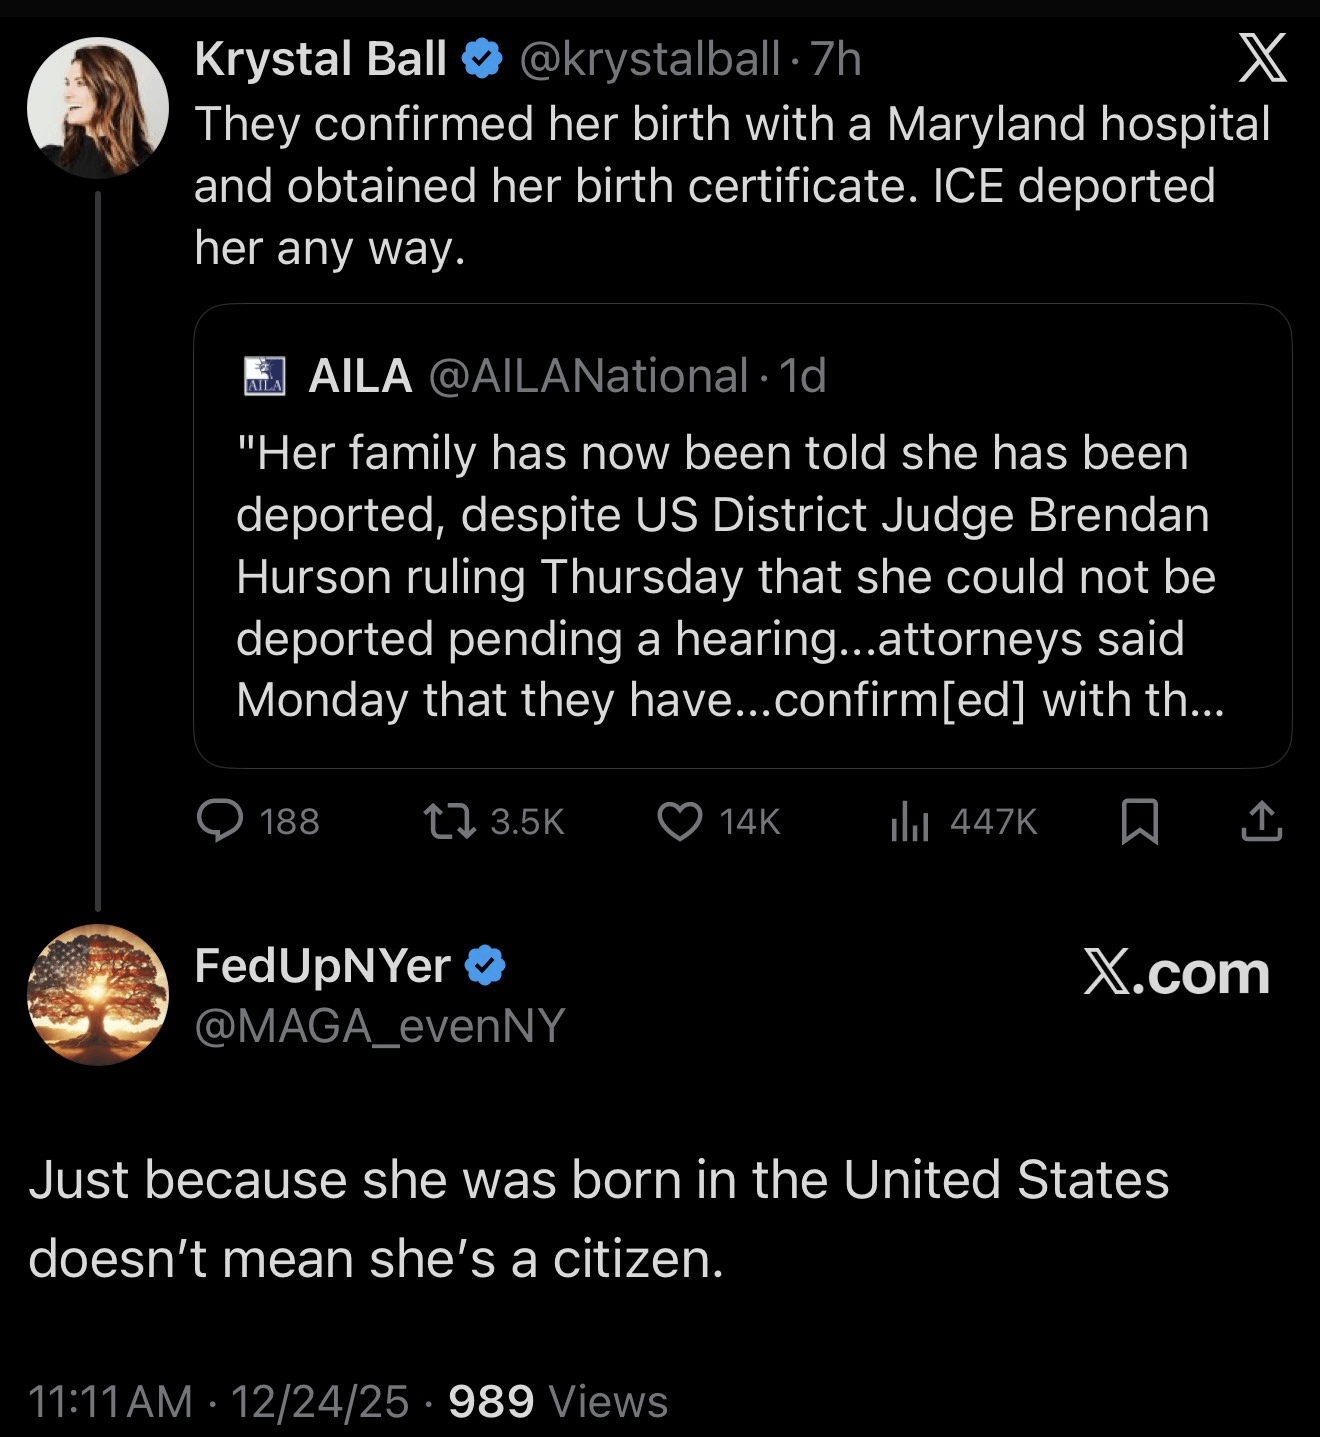The image size is (1320, 1437).
Task: Open the @AILANational handle
Action: coord(588,376)
